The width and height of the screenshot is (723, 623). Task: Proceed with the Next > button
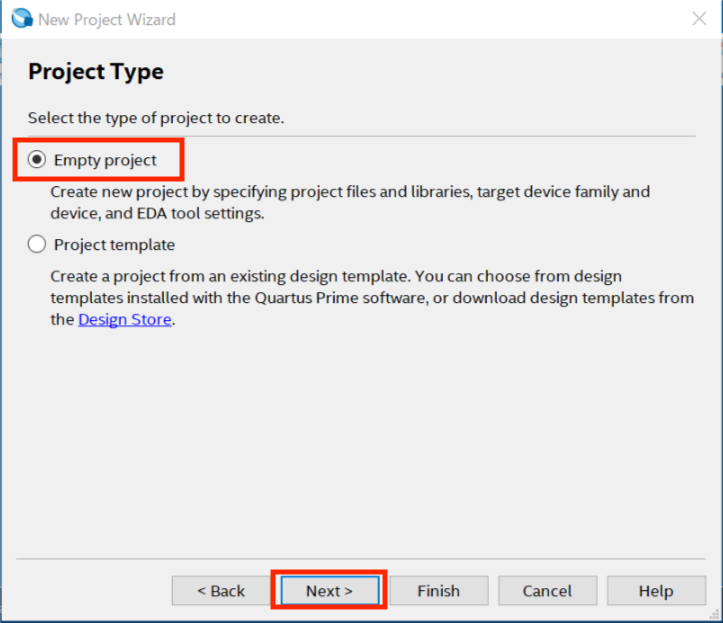tap(329, 591)
